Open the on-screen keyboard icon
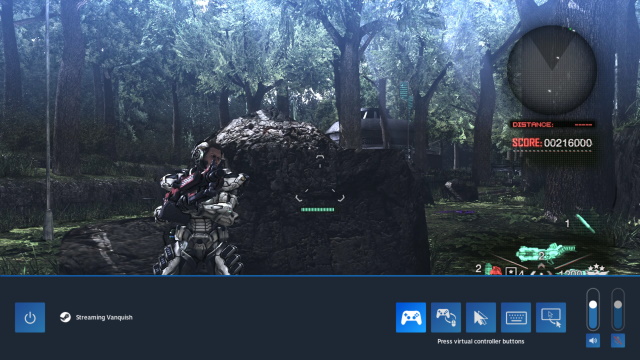 (x=516, y=317)
